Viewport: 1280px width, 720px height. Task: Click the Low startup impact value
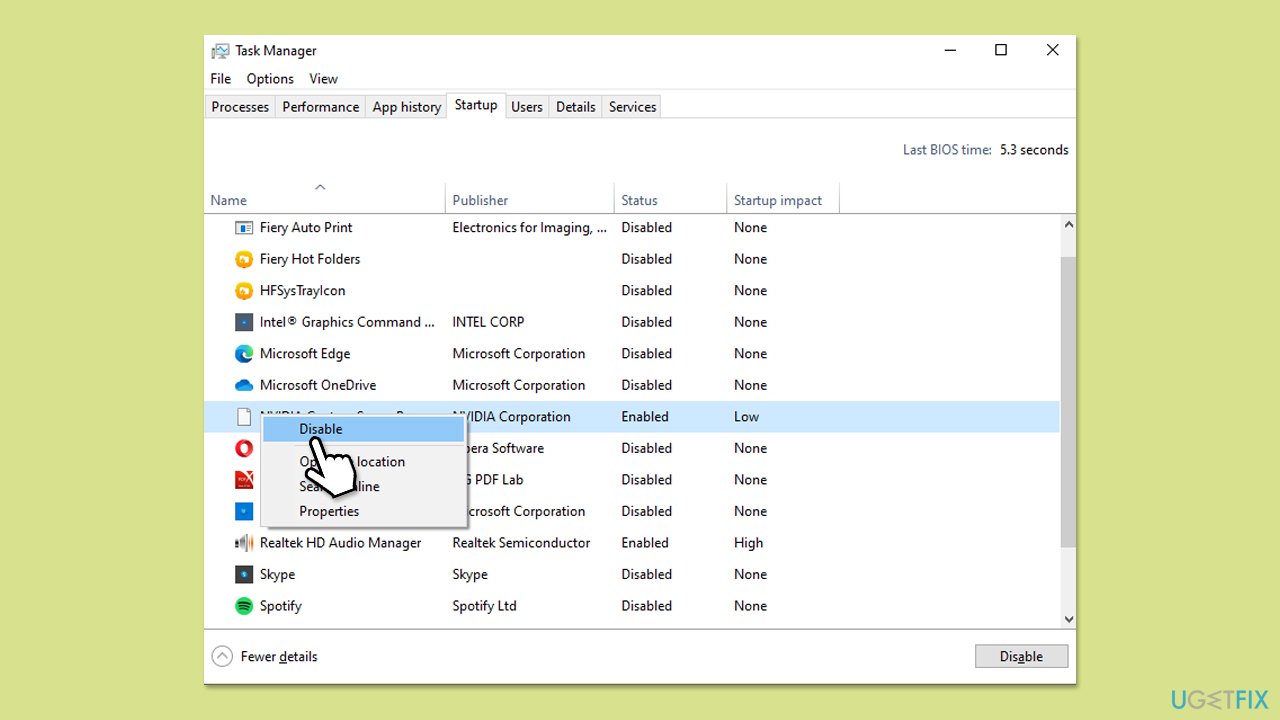[746, 417]
